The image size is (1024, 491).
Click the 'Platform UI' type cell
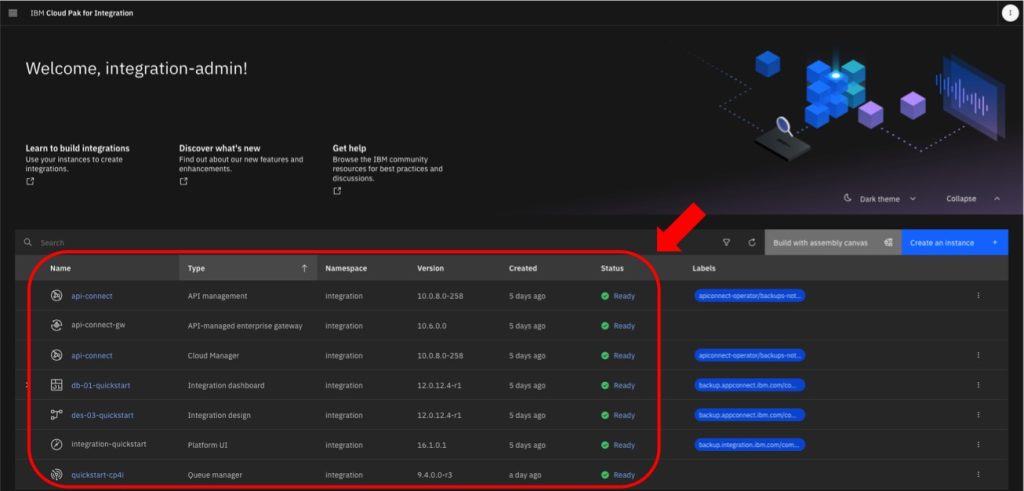tap(207, 445)
